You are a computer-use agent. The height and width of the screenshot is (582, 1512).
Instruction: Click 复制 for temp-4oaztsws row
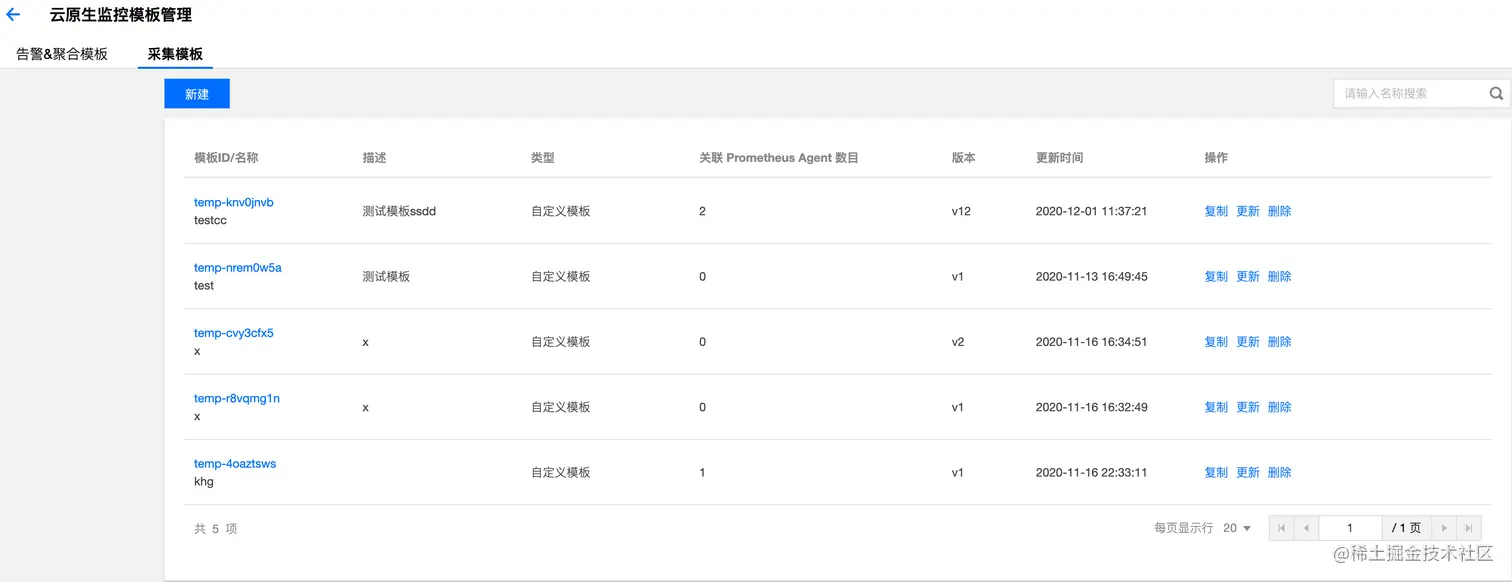point(1216,472)
